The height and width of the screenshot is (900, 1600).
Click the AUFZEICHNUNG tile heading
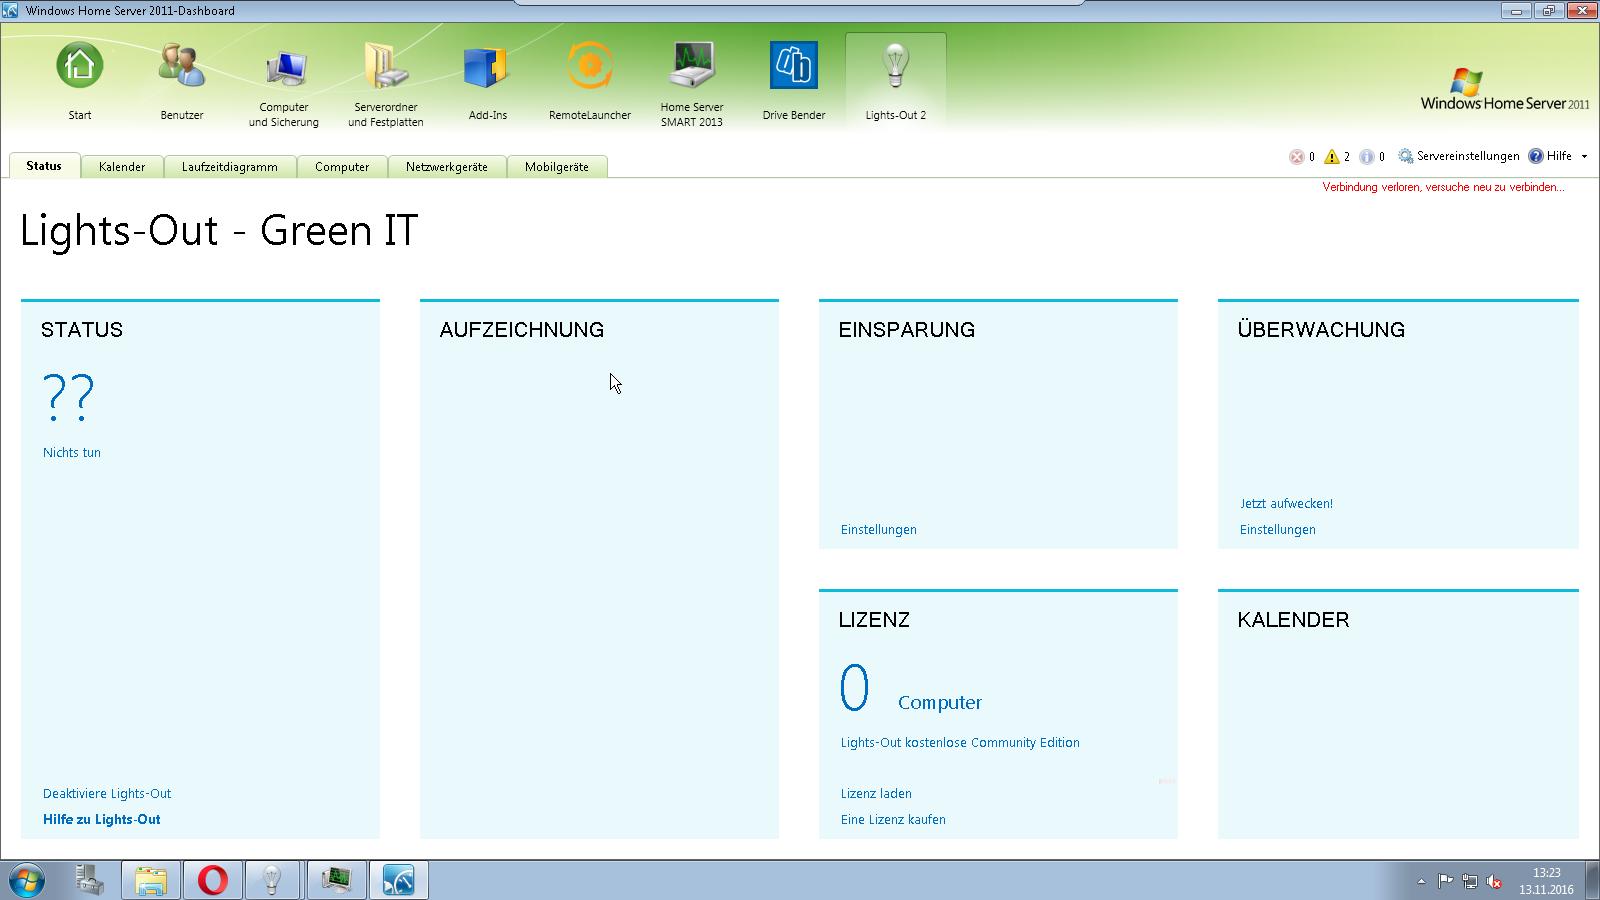click(x=522, y=330)
